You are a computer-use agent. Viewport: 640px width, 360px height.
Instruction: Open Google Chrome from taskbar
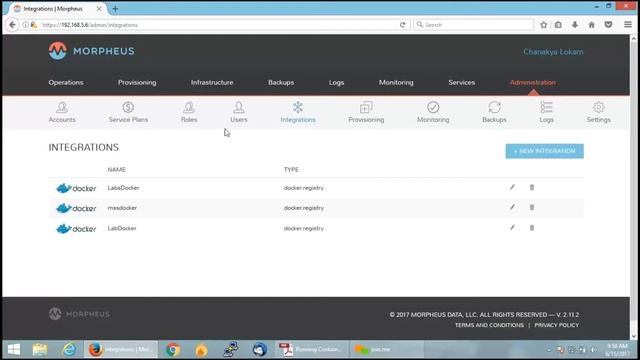point(173,349)
